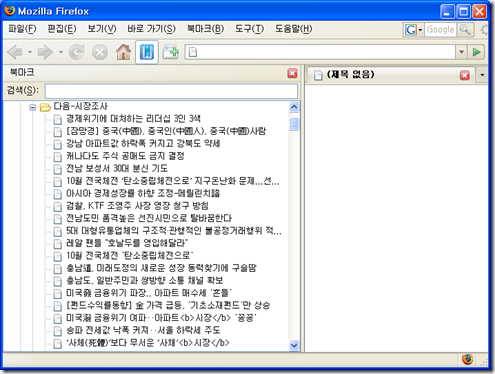Open bookmark 5대 대형유통업체의 구조적 관행적인

pos(174,231)
